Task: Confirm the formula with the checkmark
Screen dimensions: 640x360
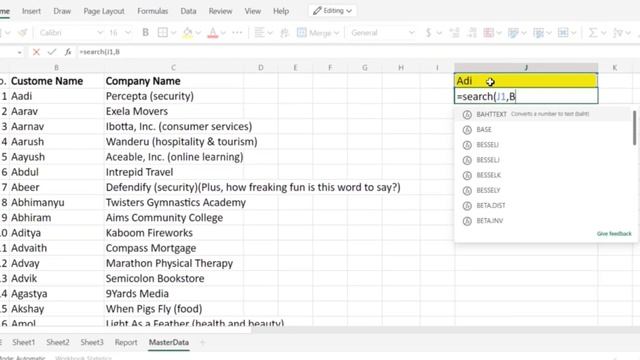Action: click(52, 52)
